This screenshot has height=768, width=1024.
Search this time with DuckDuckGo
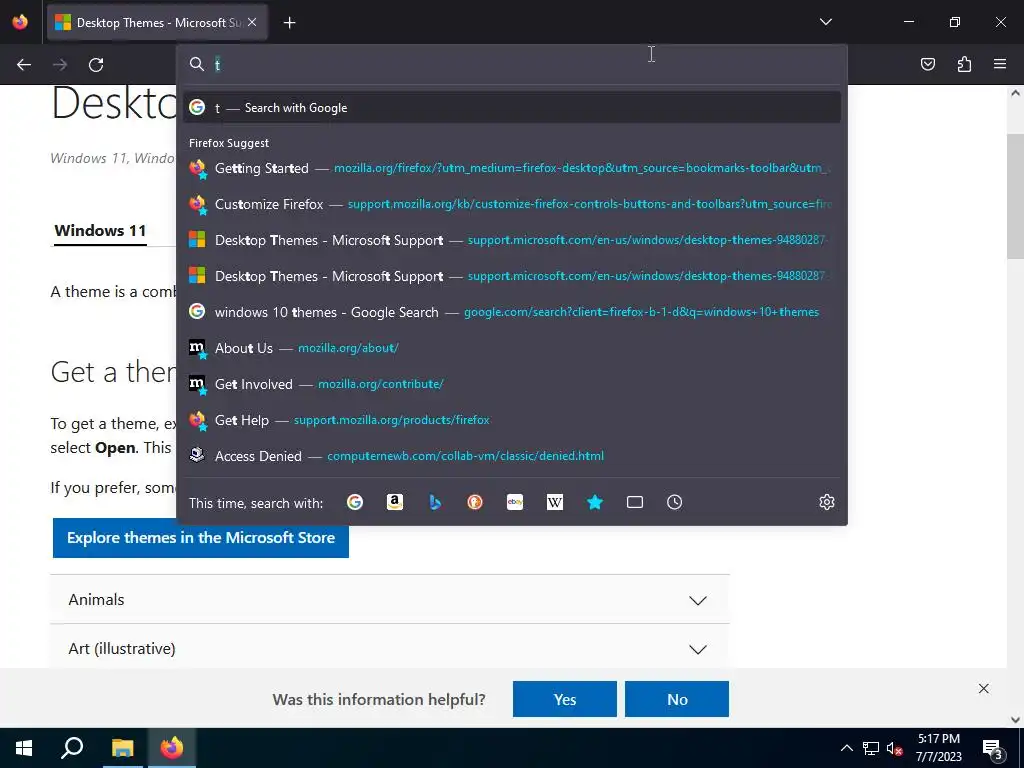(x=475, y=502)
